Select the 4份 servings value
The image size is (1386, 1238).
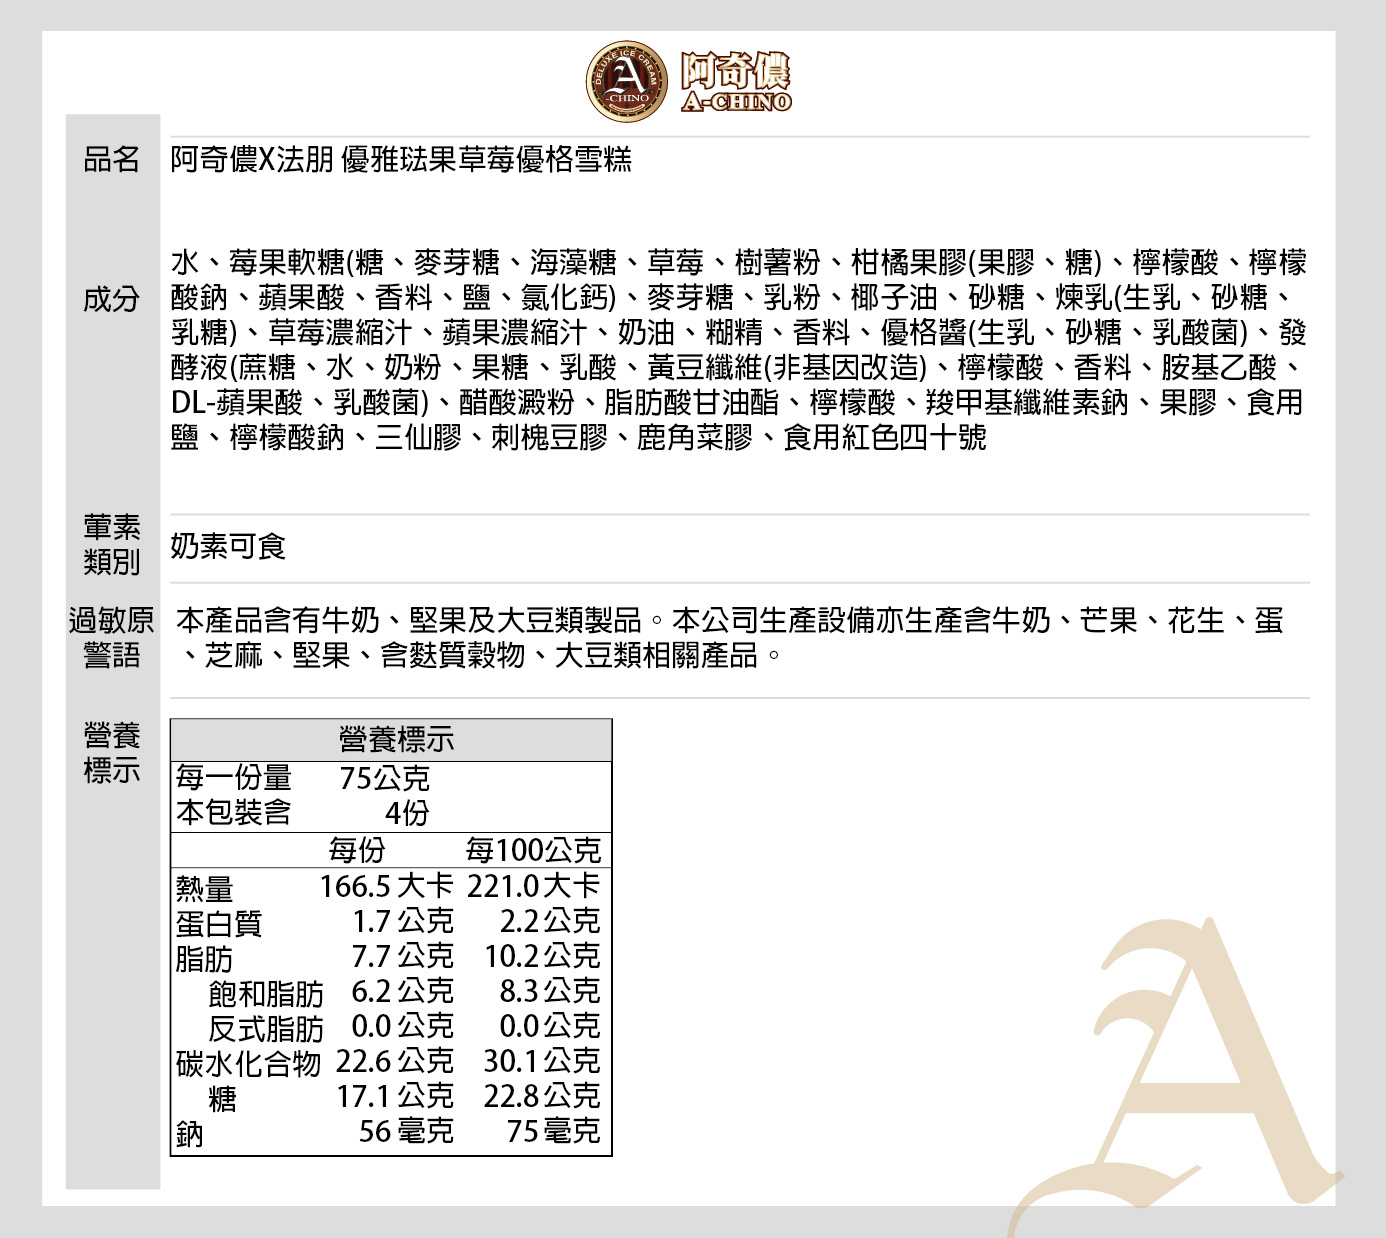(x=408, y=813)
